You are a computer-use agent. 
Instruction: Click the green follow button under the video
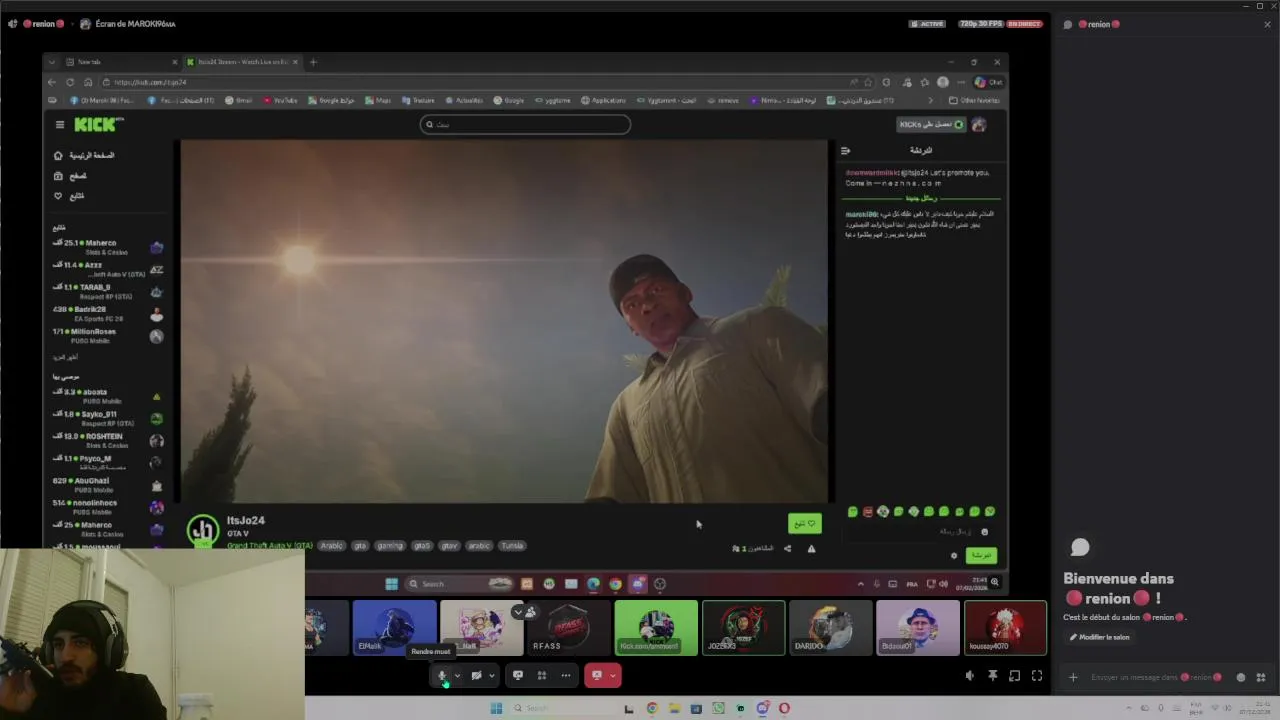tap(805, 523)
